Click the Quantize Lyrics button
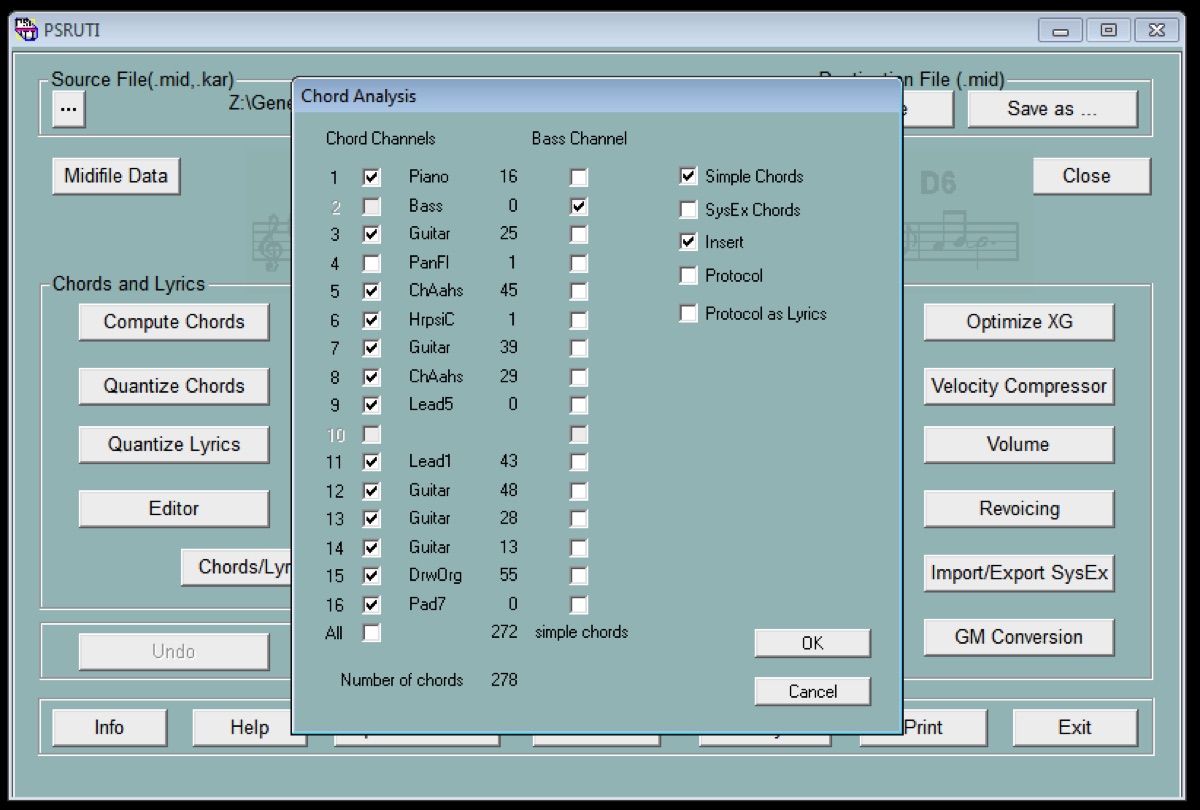This screenshot has height=810, width=1200. click(x=174, y=445)
